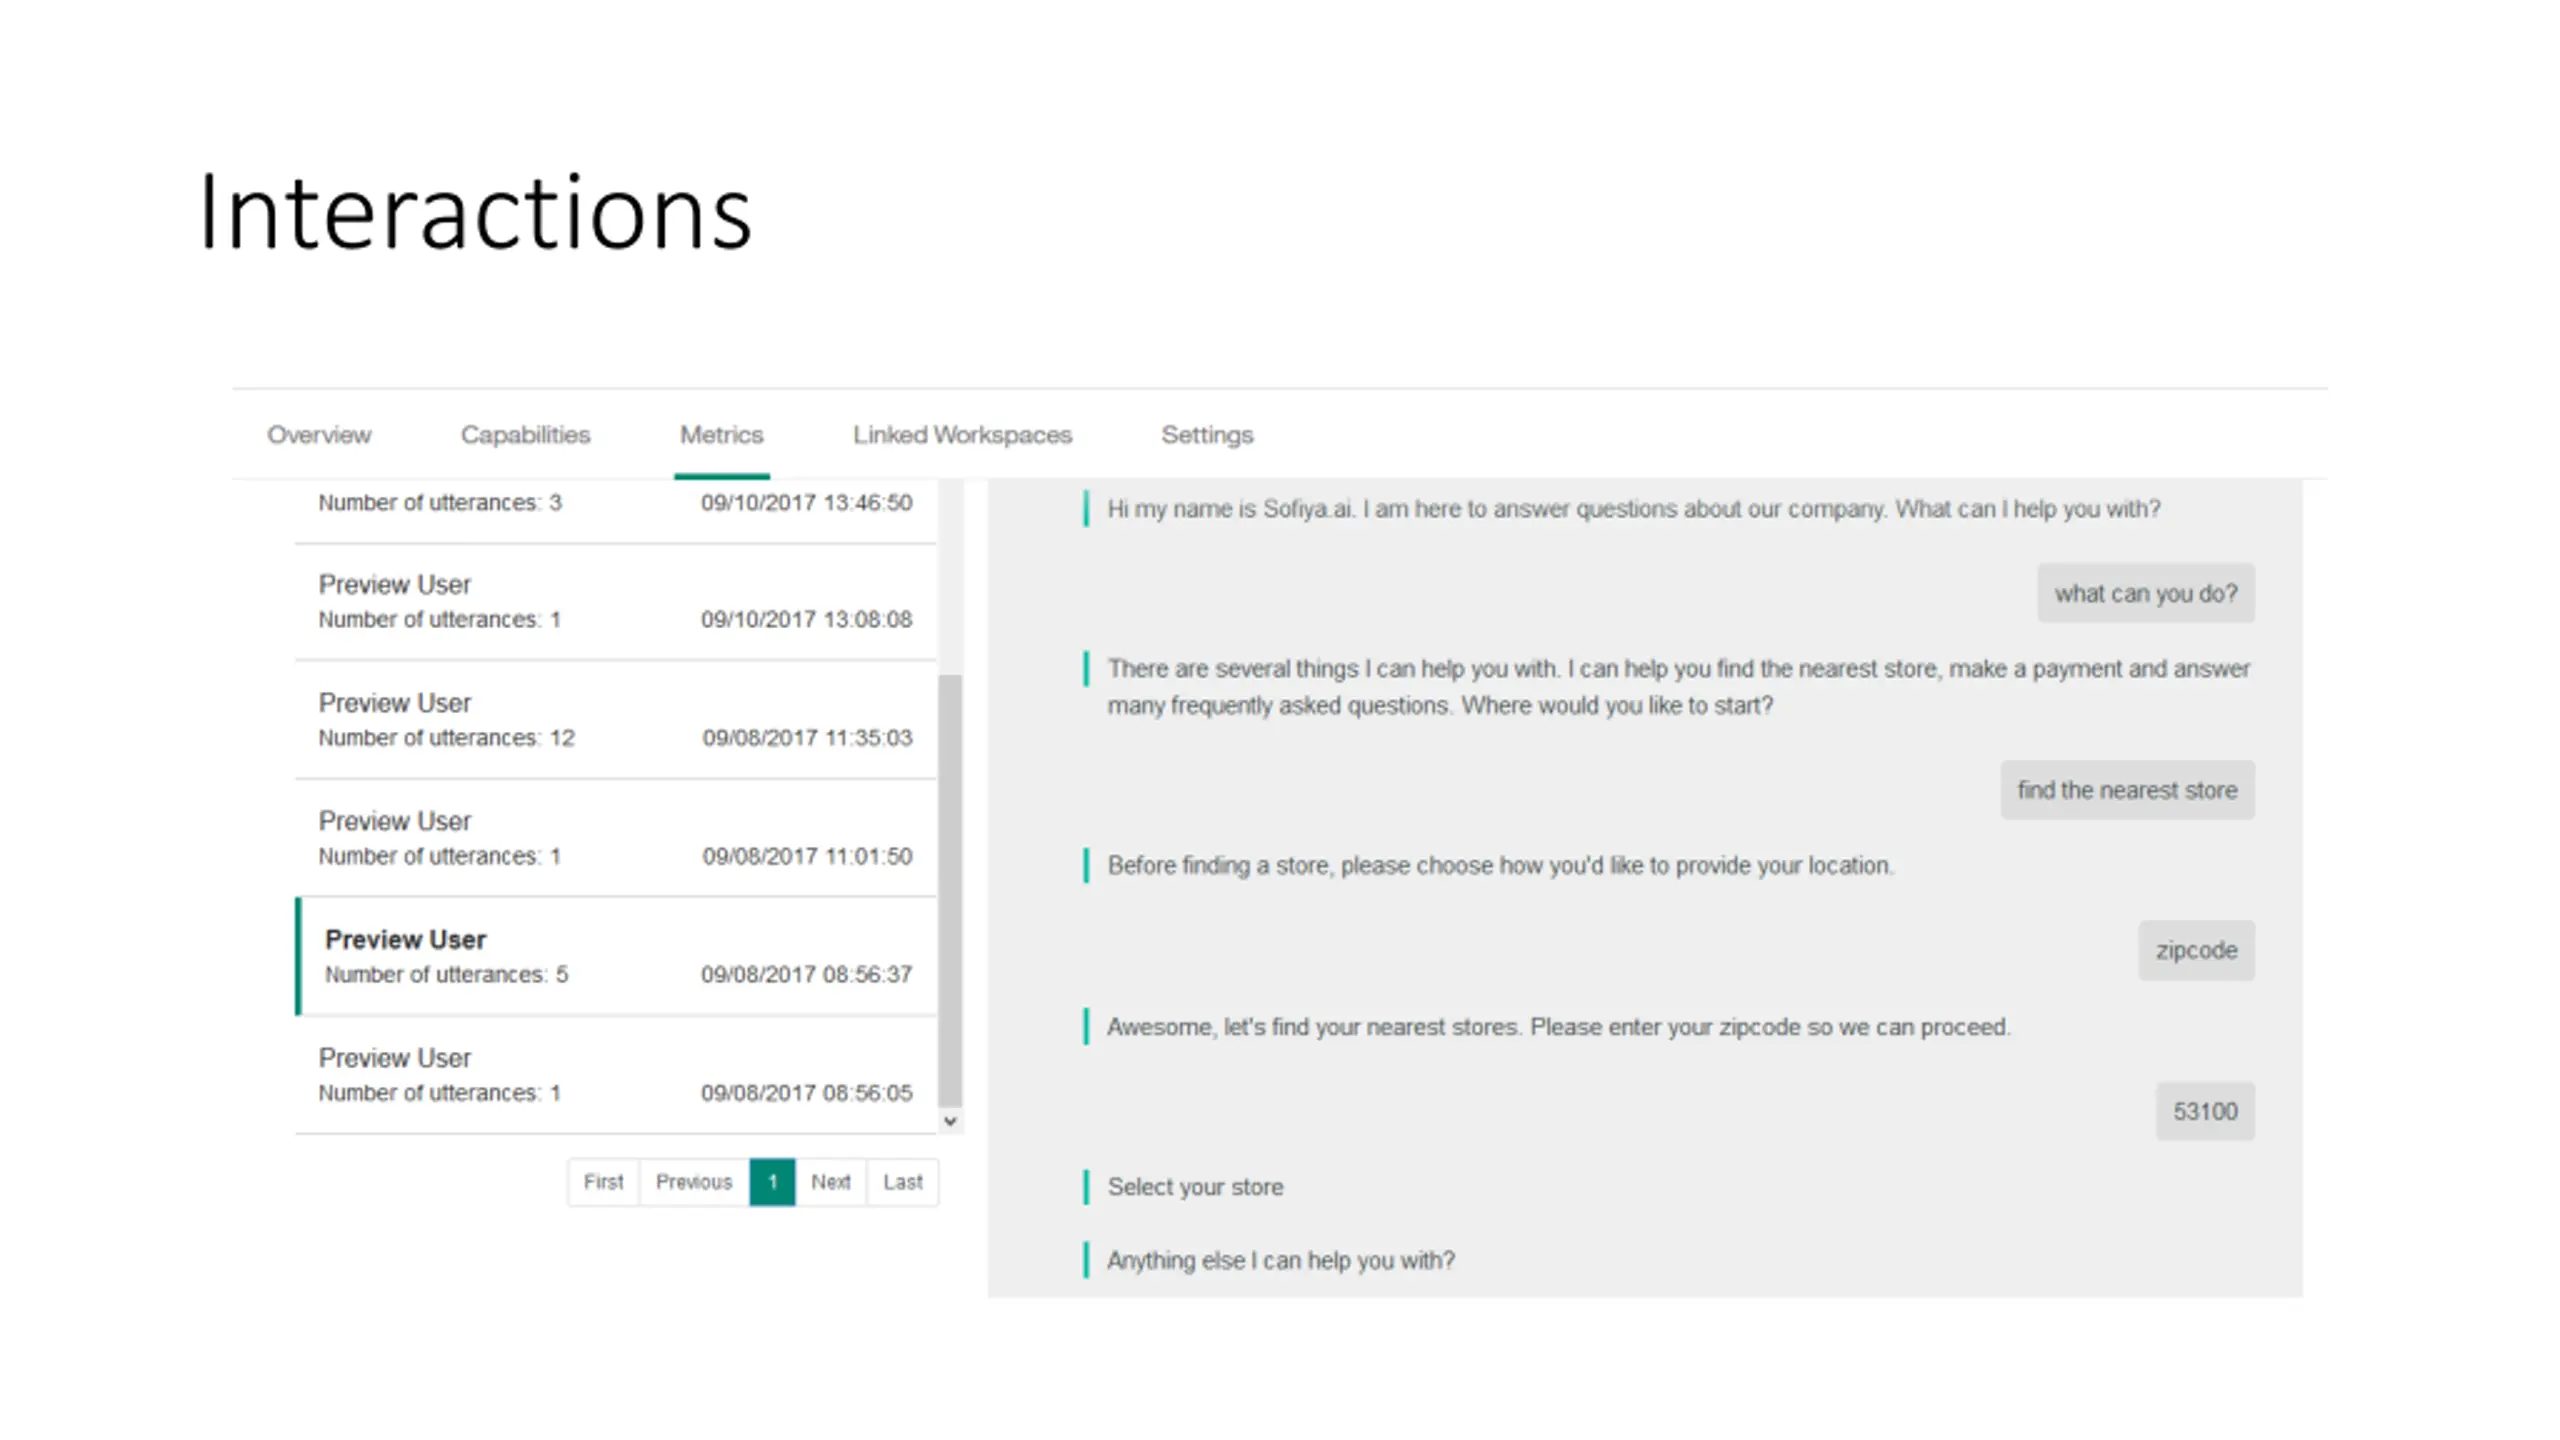Go to the Settings tab
This screenshot has height=1440, width=2560.
point(1207,435)
